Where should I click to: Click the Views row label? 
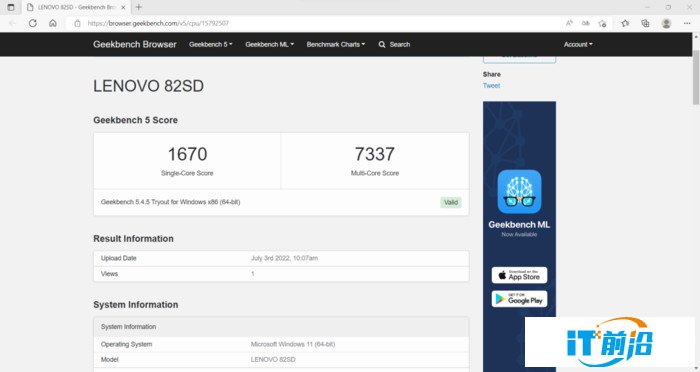tap(109, 274)
